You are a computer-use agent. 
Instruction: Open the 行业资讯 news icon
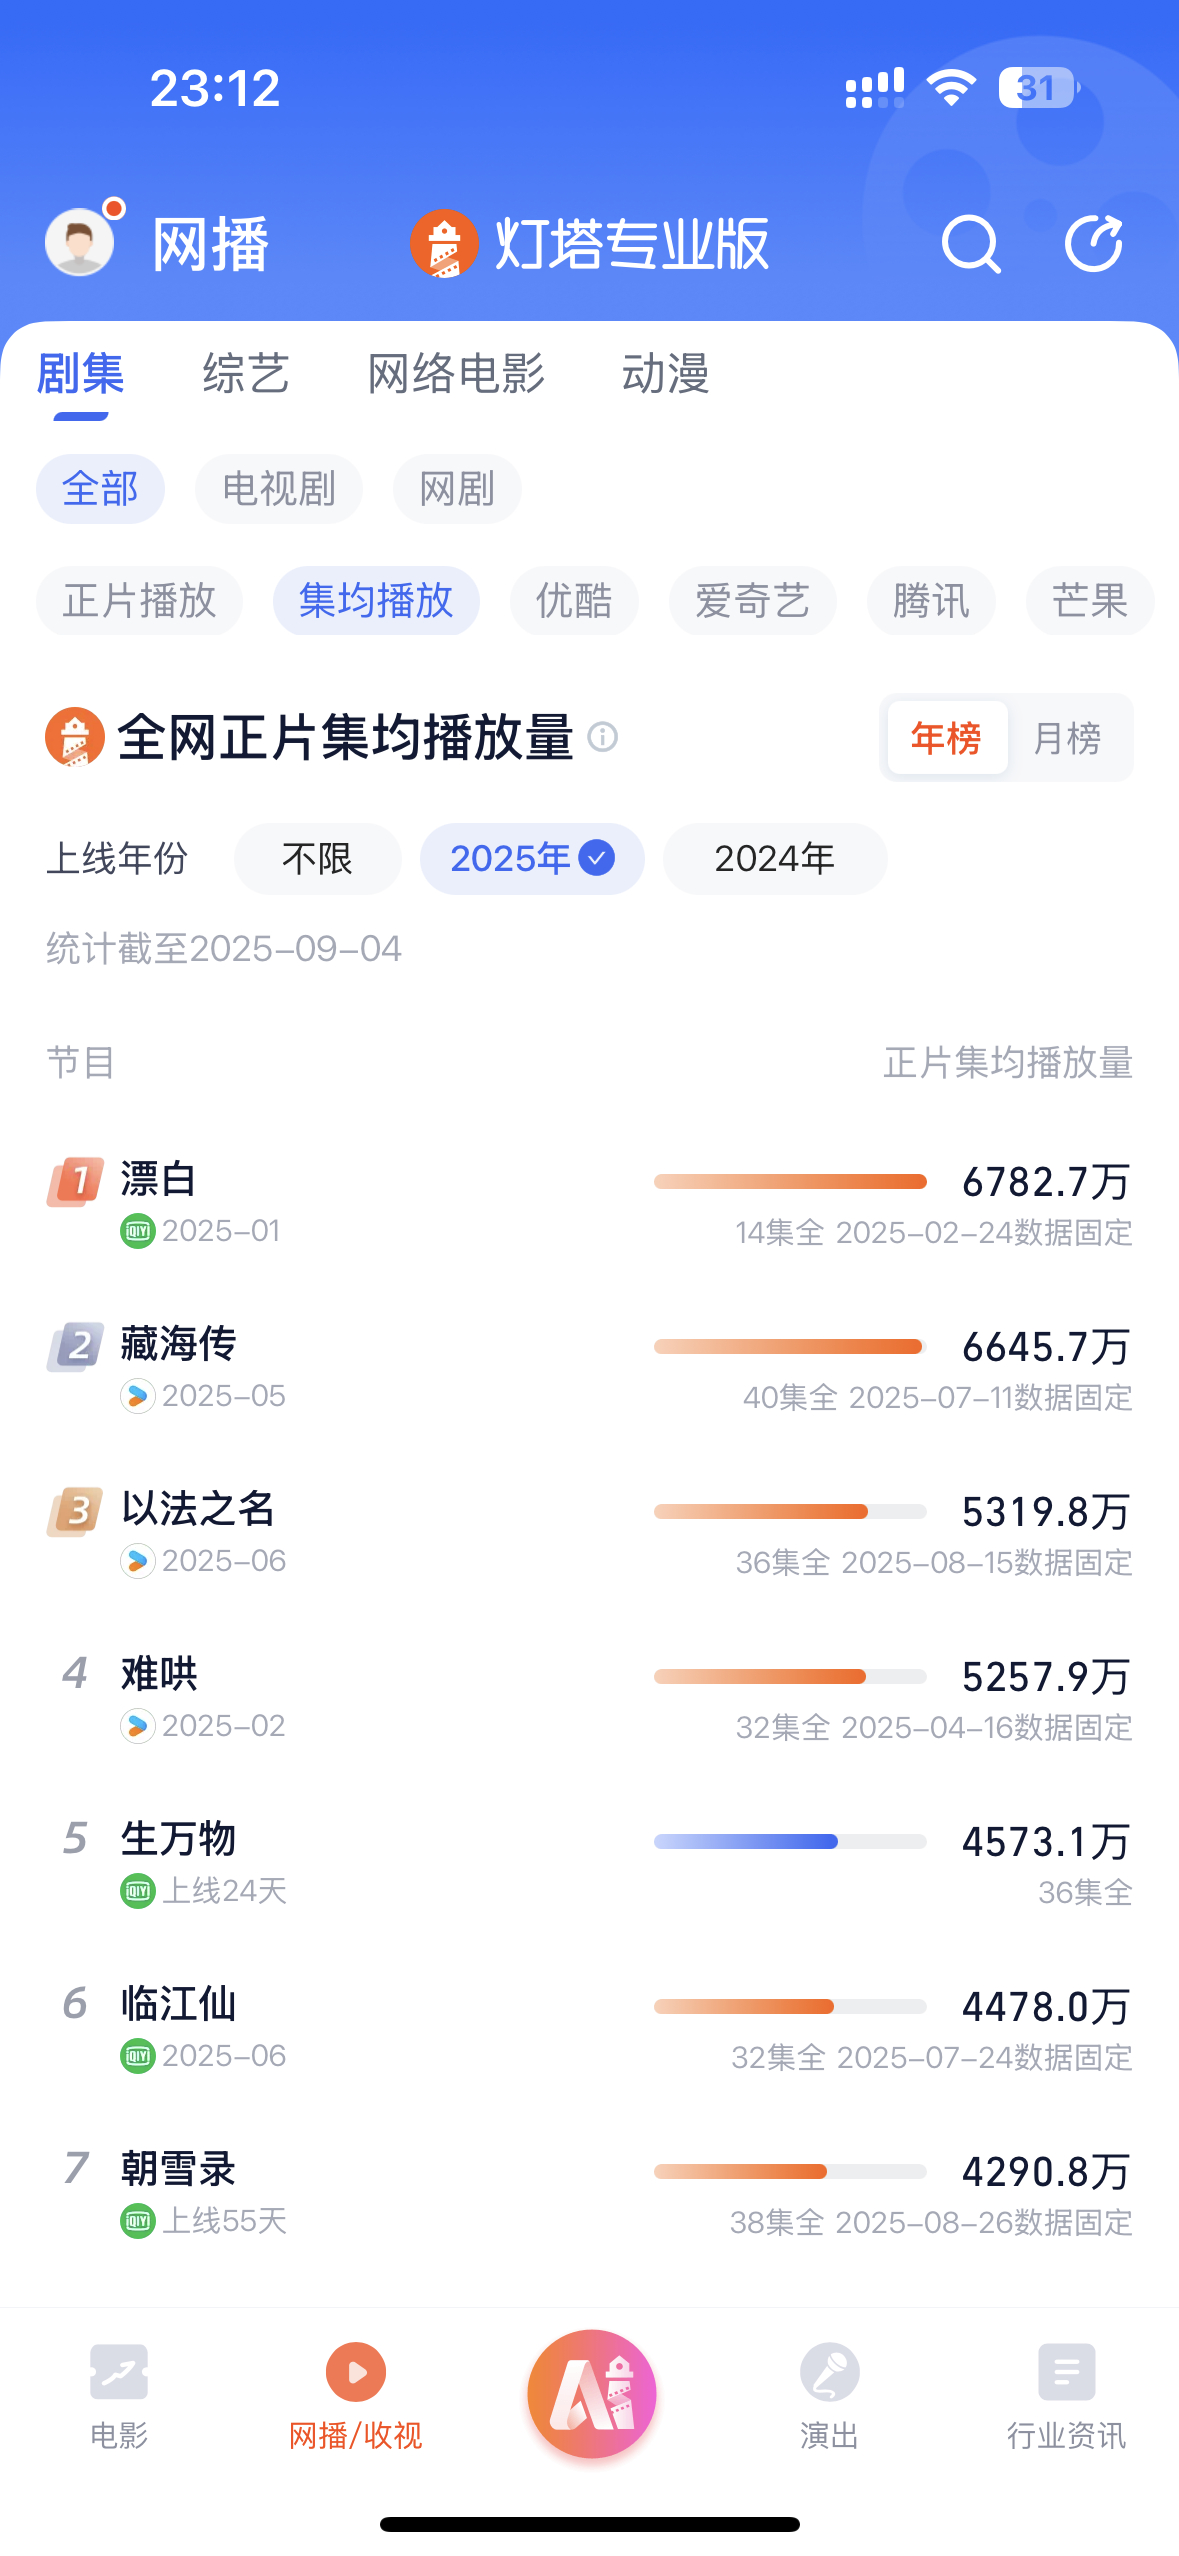(1066, 2372)
